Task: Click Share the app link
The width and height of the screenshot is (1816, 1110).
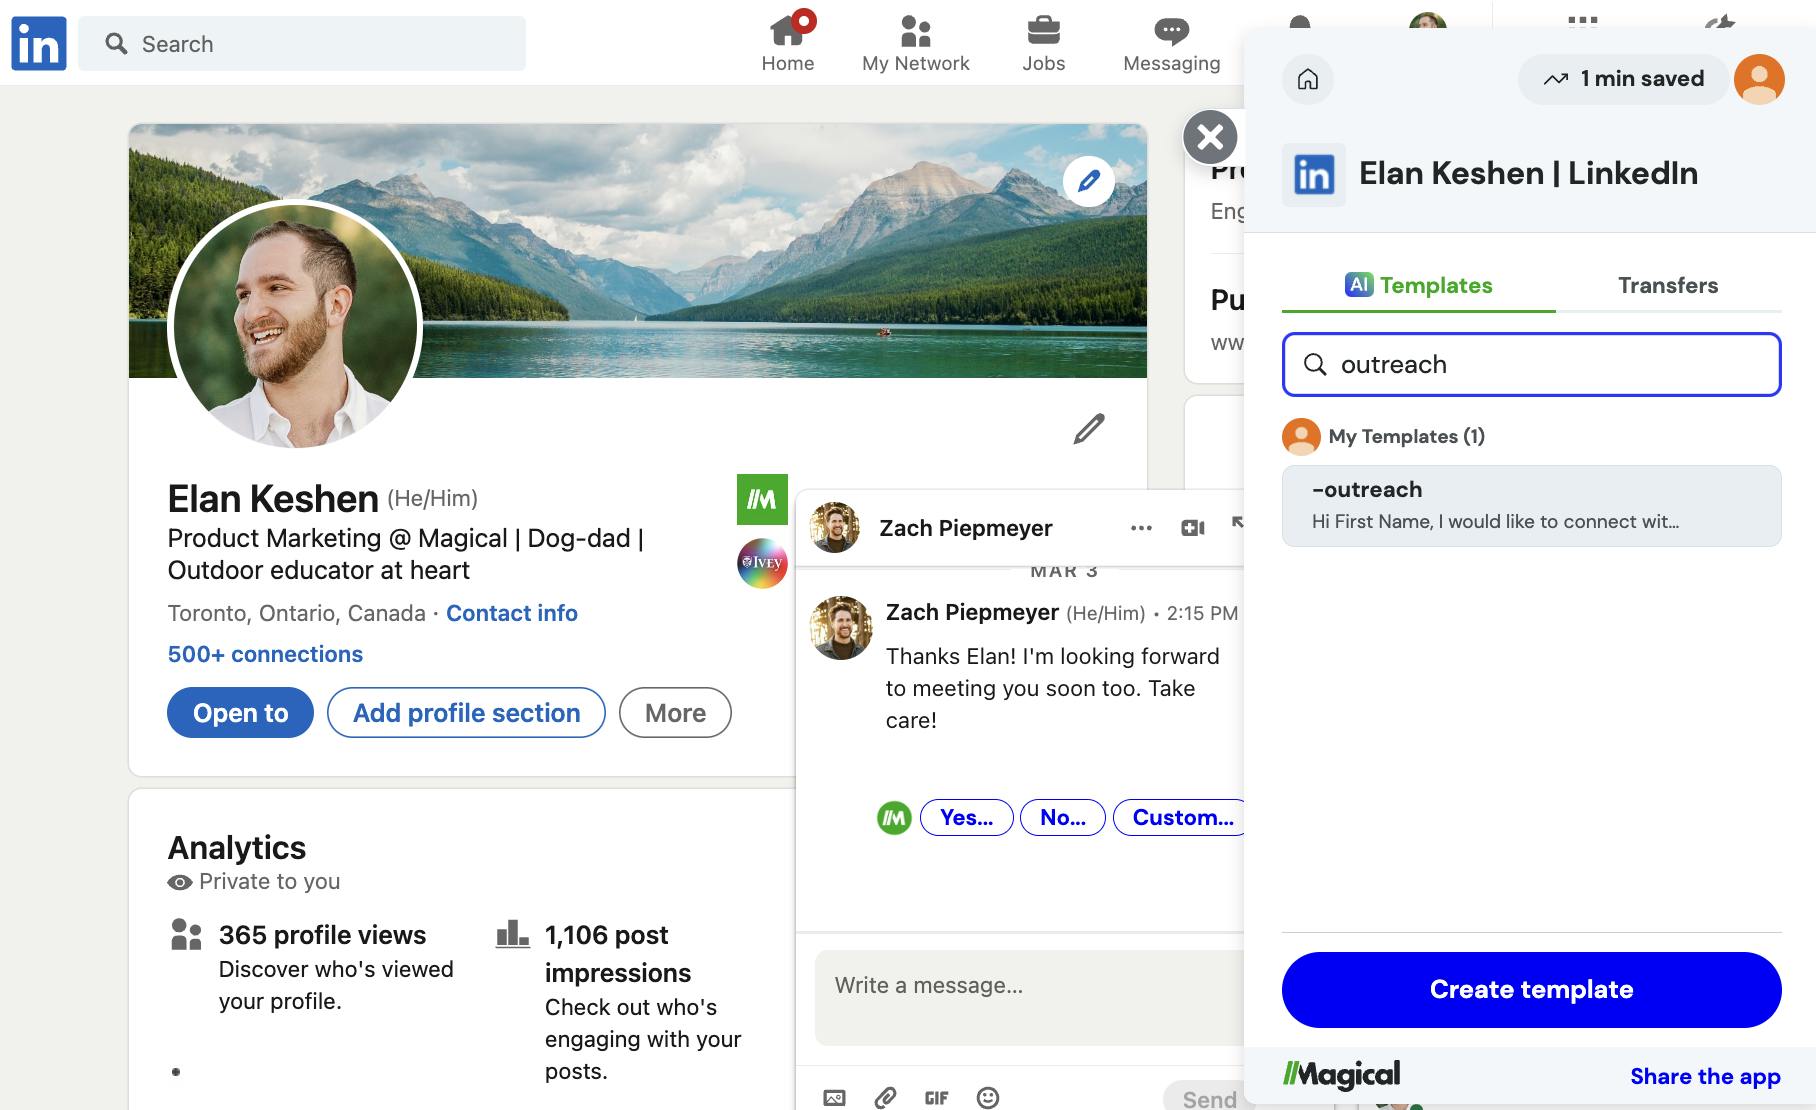Action: [x=1705, y=1076]
